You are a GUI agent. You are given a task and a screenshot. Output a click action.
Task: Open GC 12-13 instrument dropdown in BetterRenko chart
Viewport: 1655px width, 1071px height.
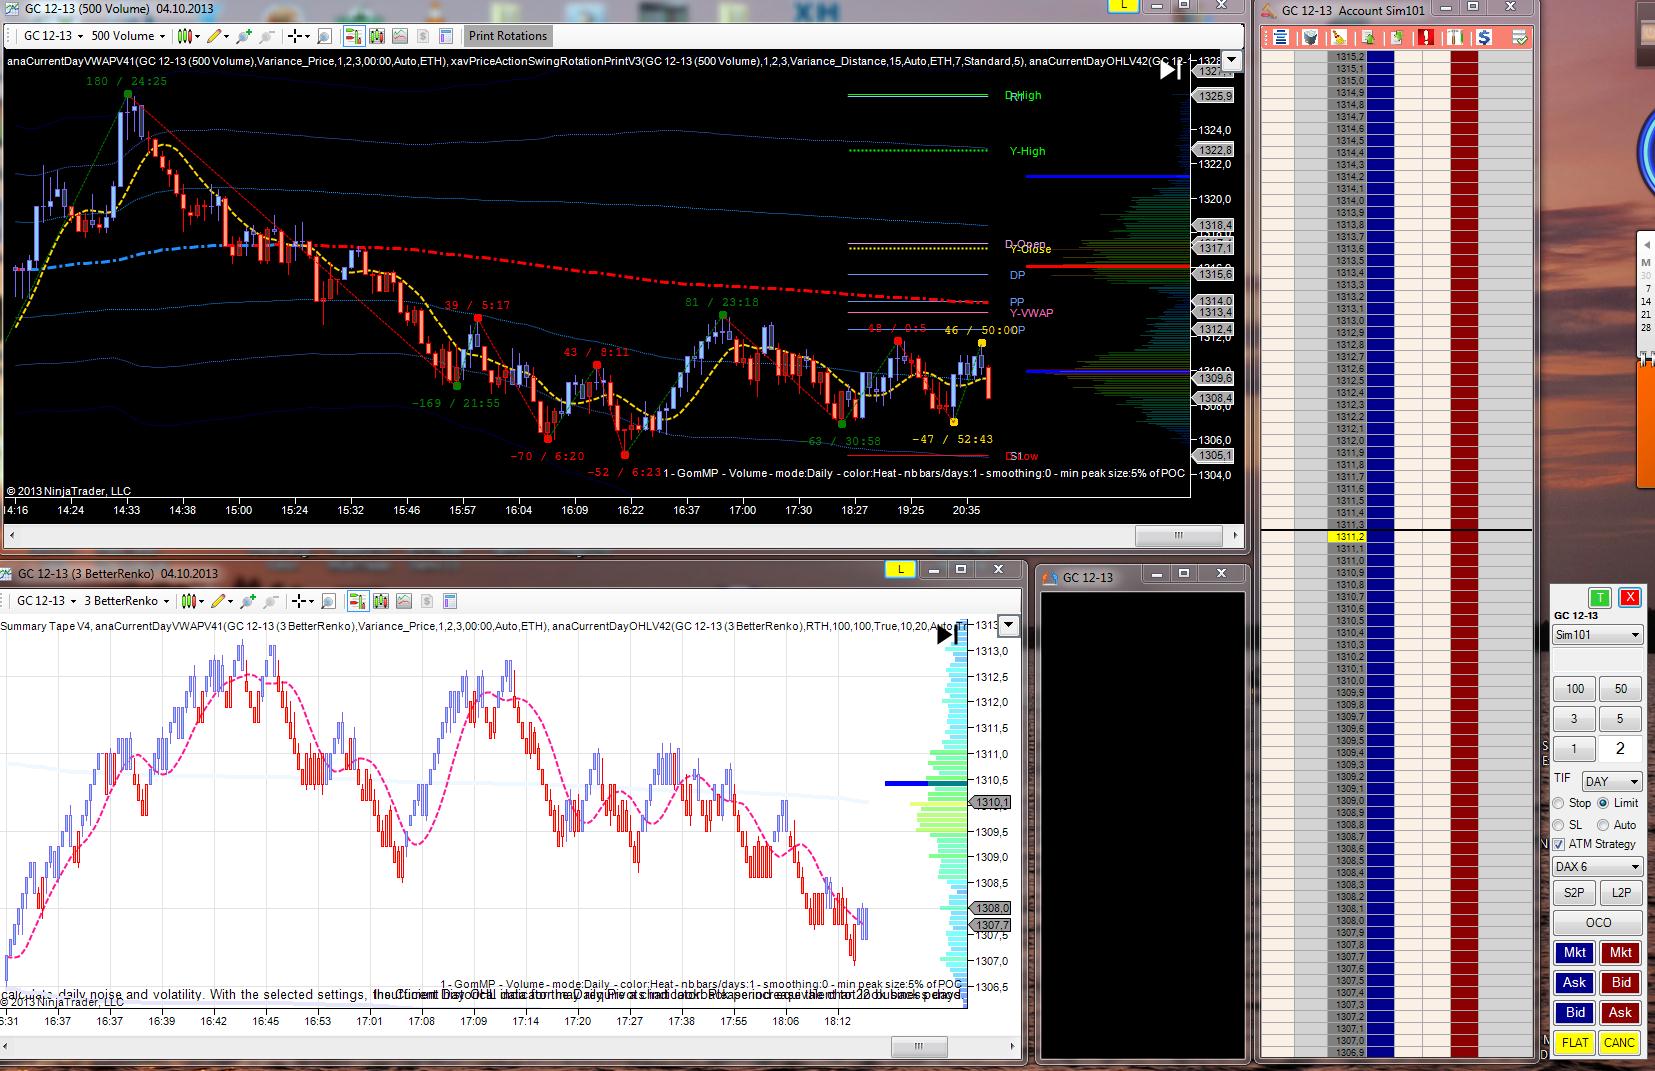click(45, 601)
